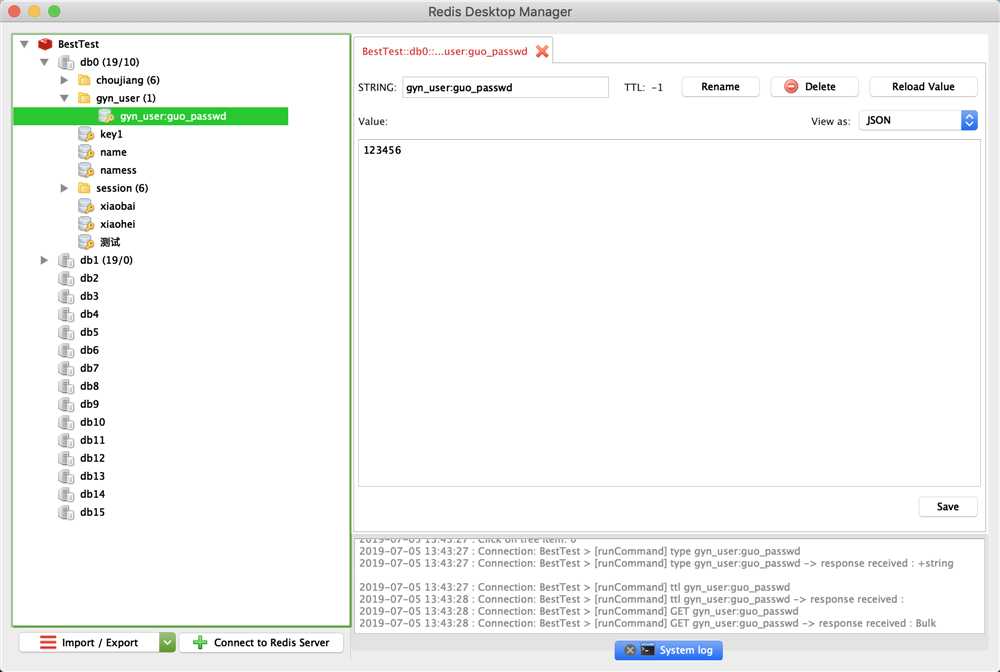Toggle the System log panel
This screenshot has width=1000, height=672.
668,650
